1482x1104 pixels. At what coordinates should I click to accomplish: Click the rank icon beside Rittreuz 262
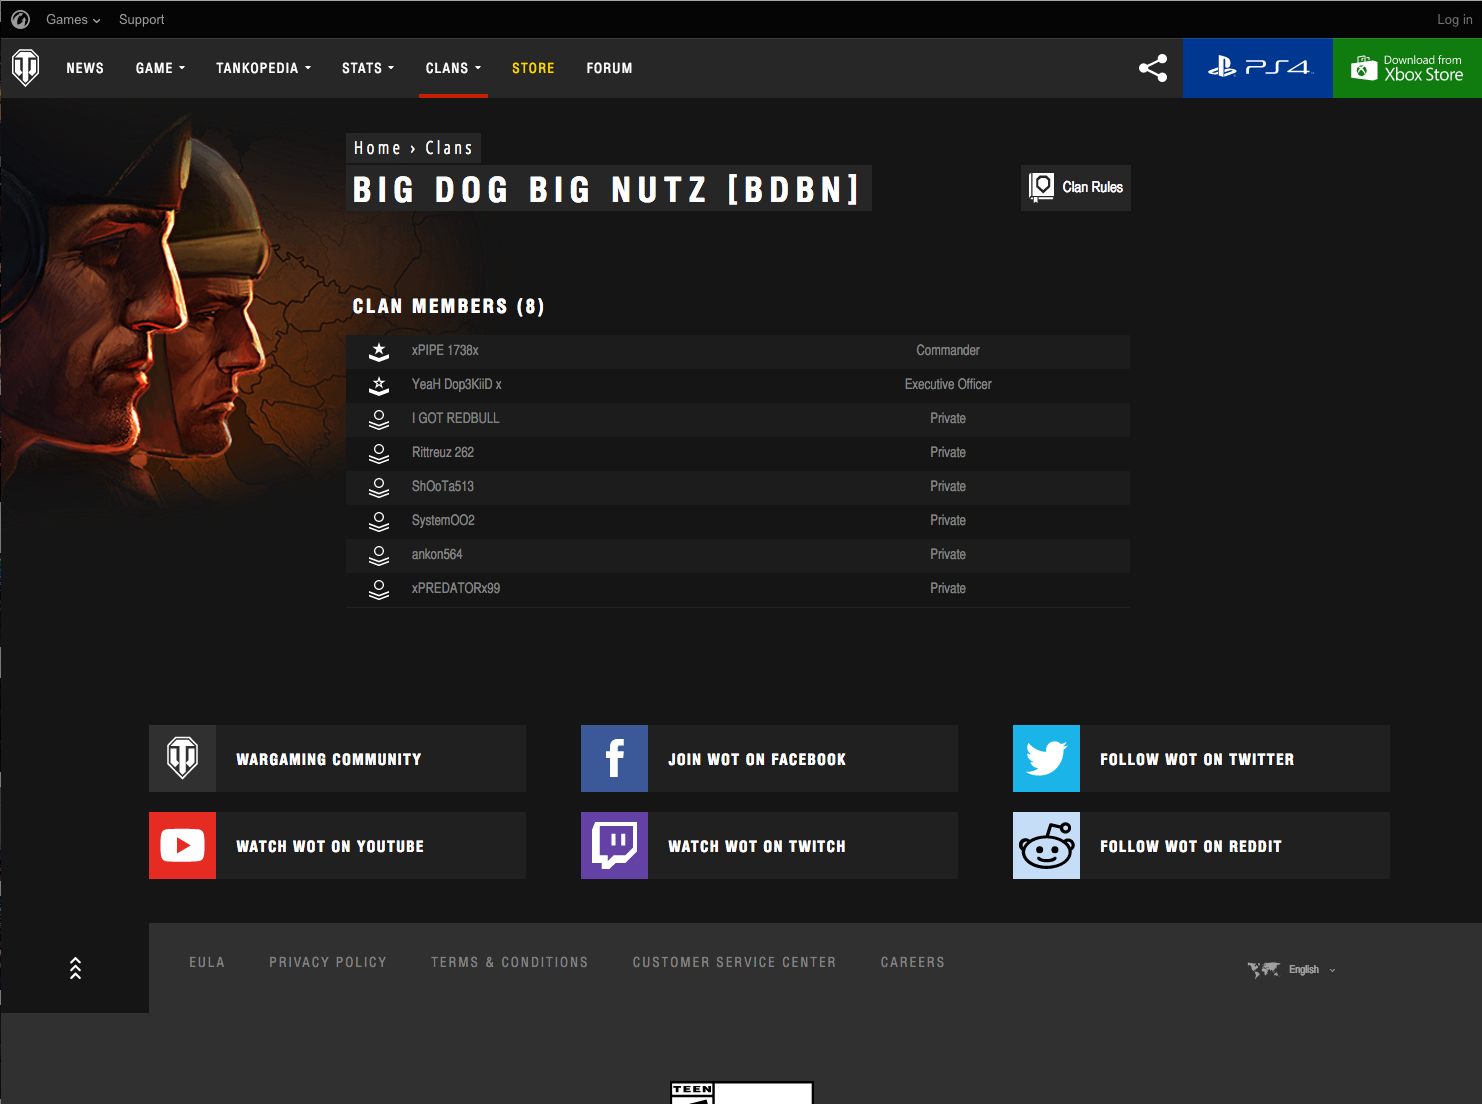pyautogui.click(x=379, y=453)
